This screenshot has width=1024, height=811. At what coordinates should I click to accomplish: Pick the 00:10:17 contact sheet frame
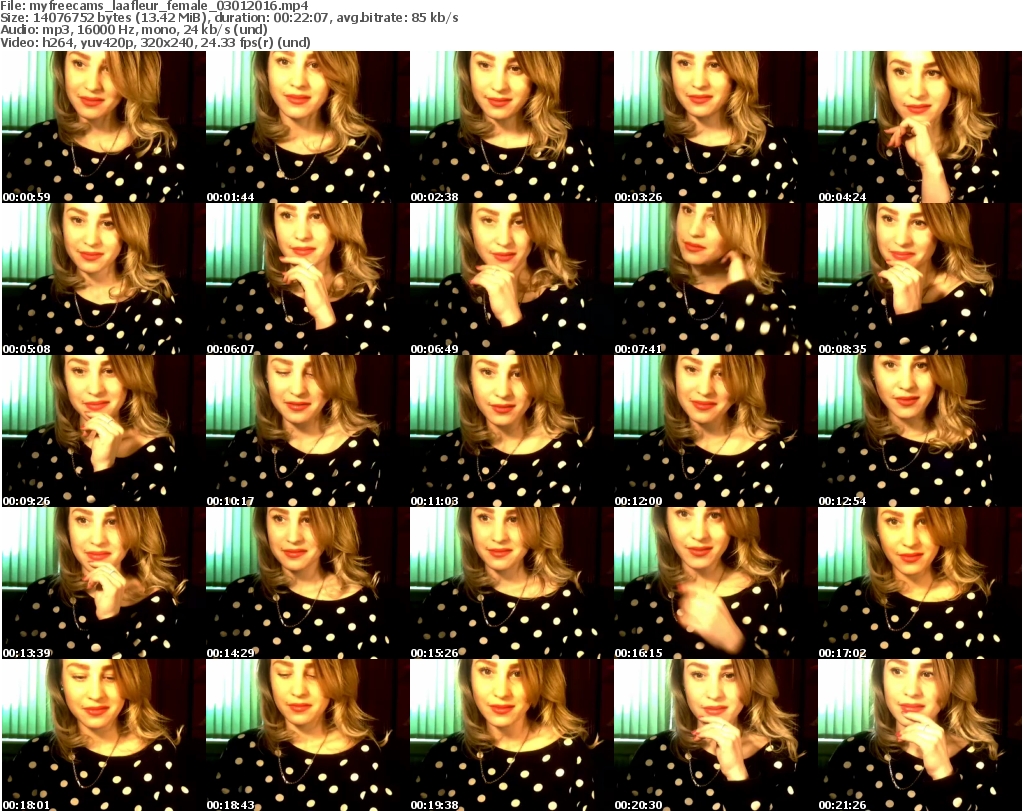pyautogui.click(x=308, y=431)
